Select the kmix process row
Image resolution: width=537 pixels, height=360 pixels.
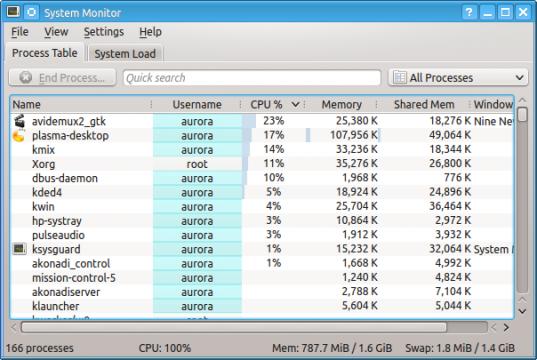tap(262, 150)
